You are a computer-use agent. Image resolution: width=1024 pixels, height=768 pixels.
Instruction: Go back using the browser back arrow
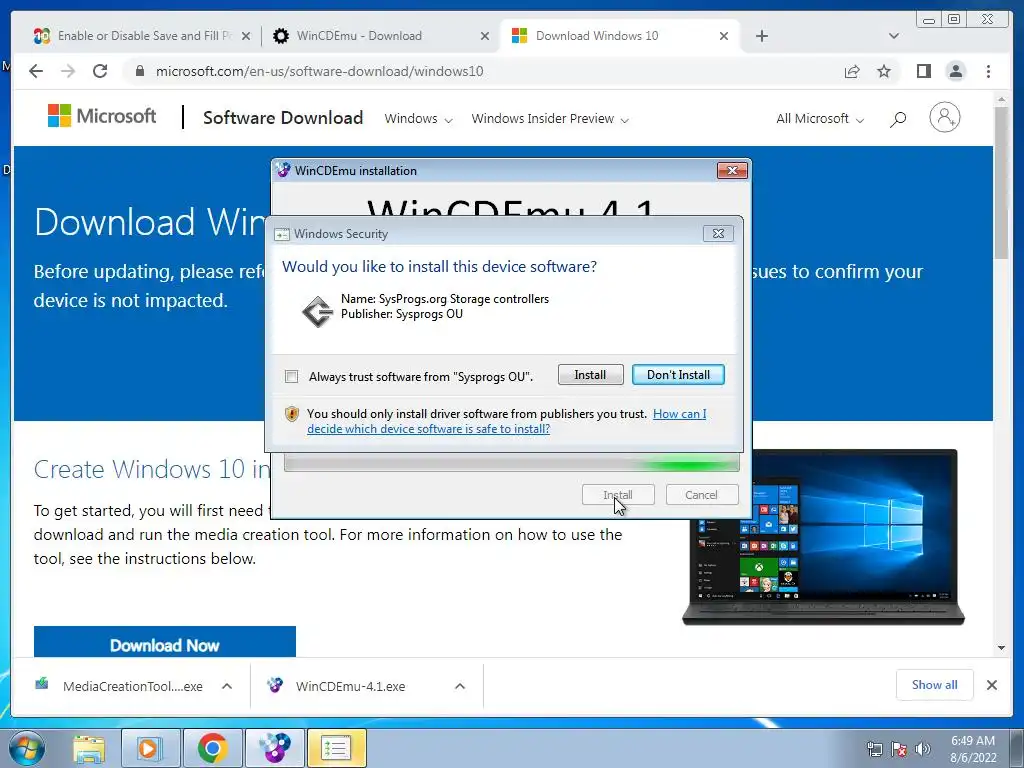click(x=36, y=71)
